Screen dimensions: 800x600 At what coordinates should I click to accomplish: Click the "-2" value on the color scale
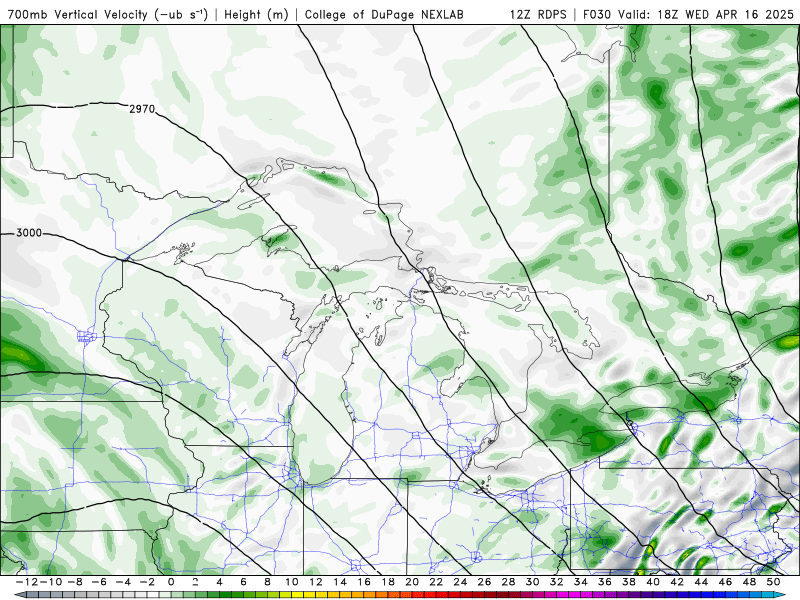tap(147, 582)
